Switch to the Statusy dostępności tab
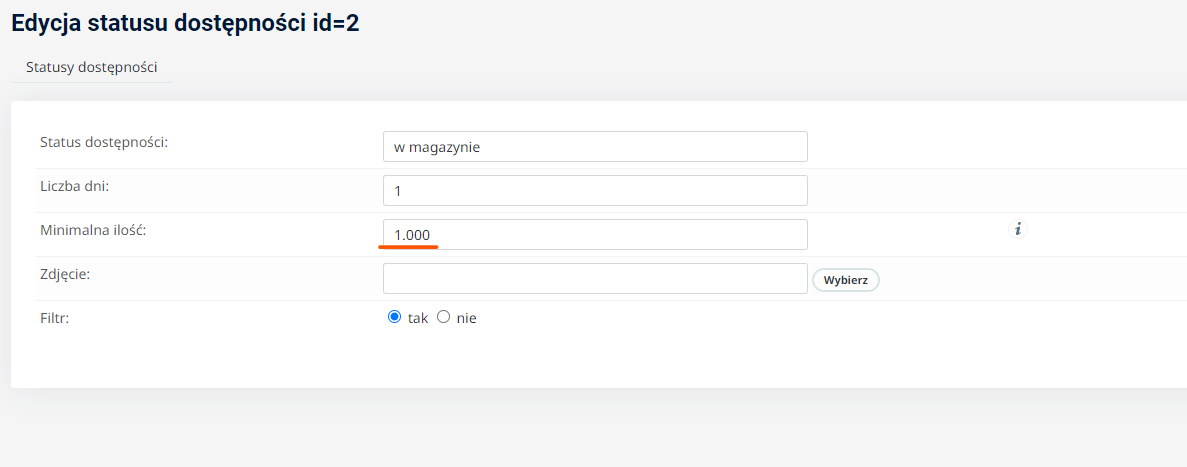 tap(92, 67)
